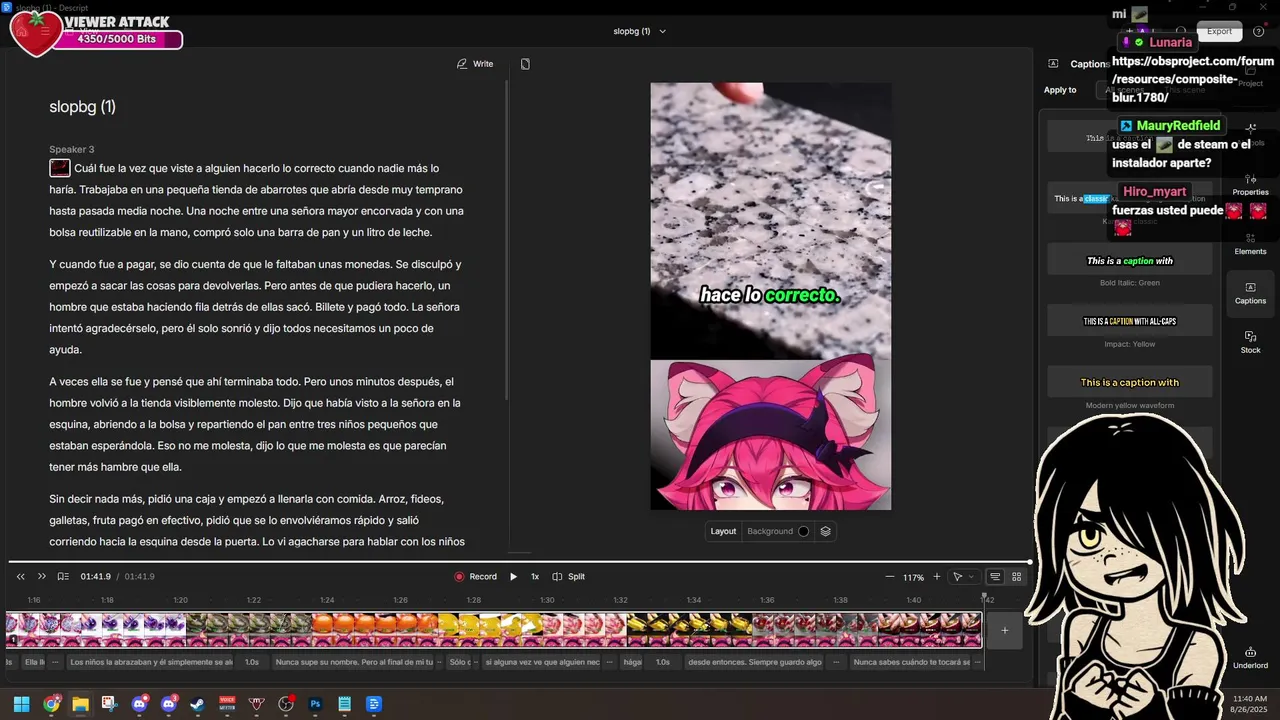The image size is (1280, 720).
Task: Change the 1x playback speed
Action: tap(535, 576)
